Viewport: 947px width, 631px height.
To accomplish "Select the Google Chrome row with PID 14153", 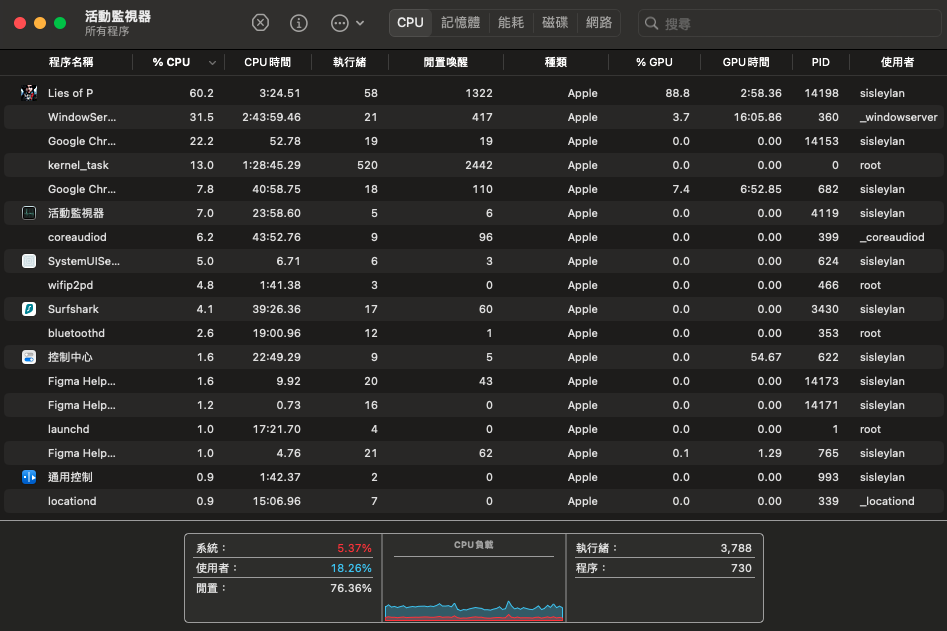I will click(x=474, y=141).
